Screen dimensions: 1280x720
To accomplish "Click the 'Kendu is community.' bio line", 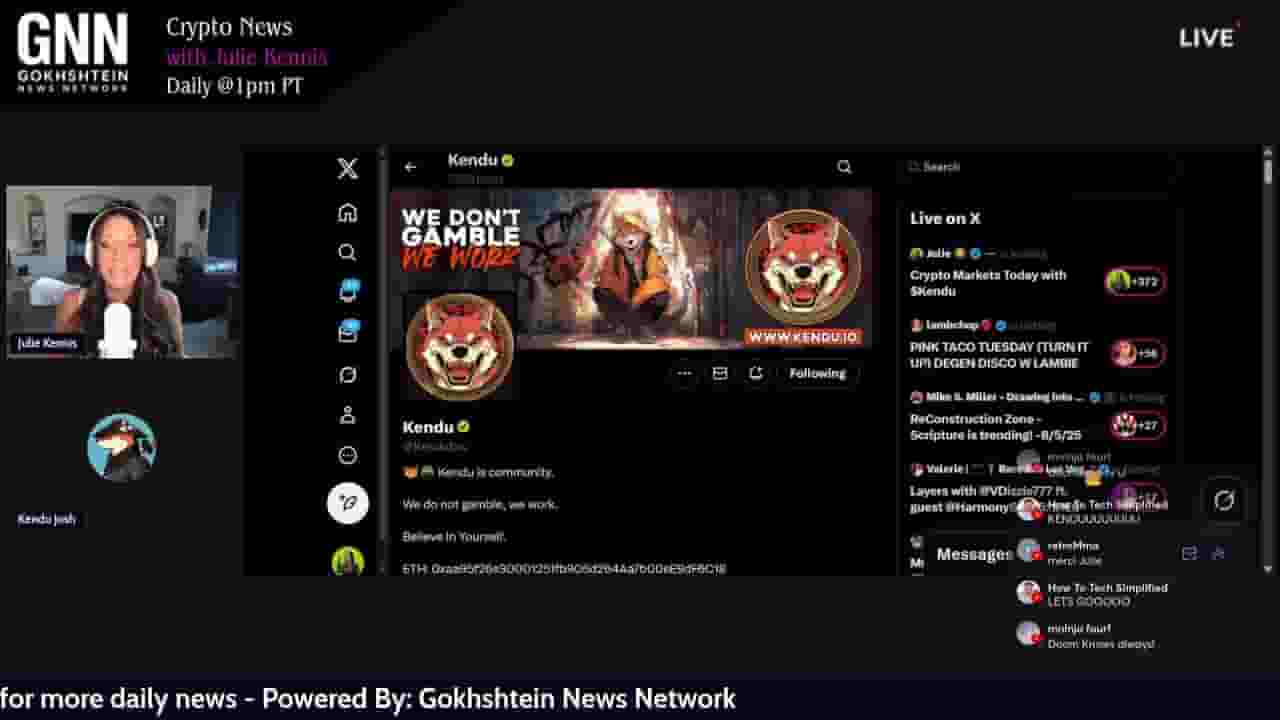I will click(478, 472).
